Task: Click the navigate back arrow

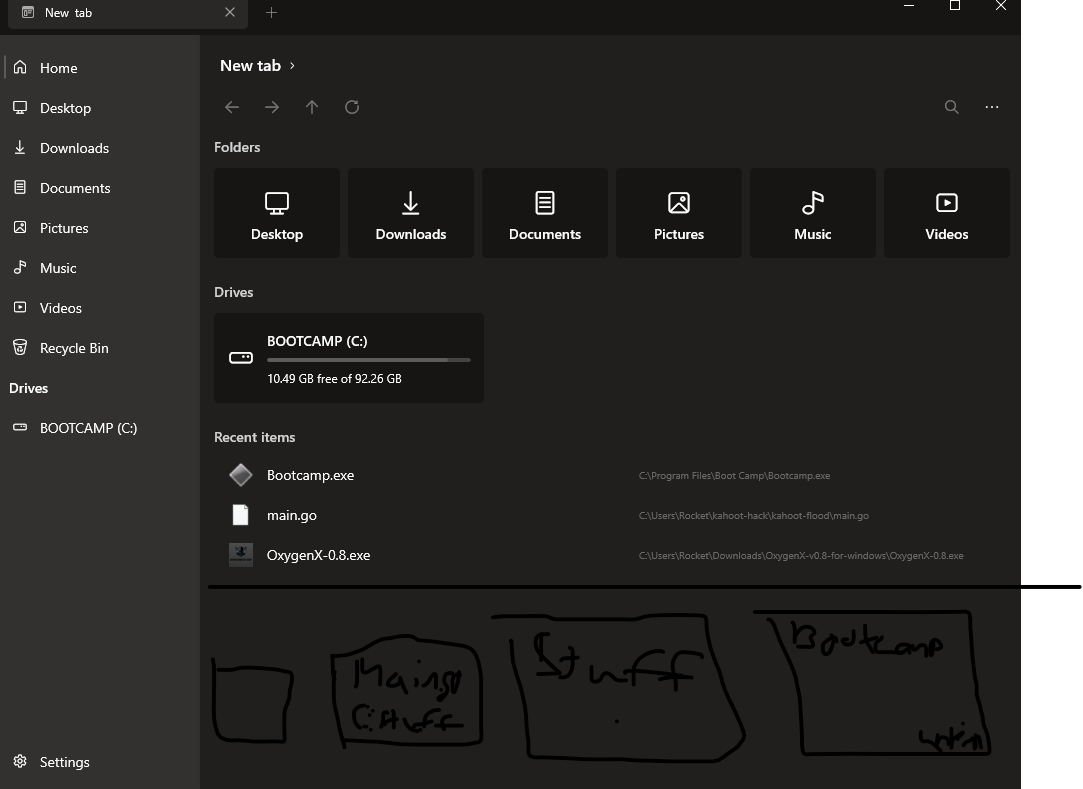Action: pos(232,106)
